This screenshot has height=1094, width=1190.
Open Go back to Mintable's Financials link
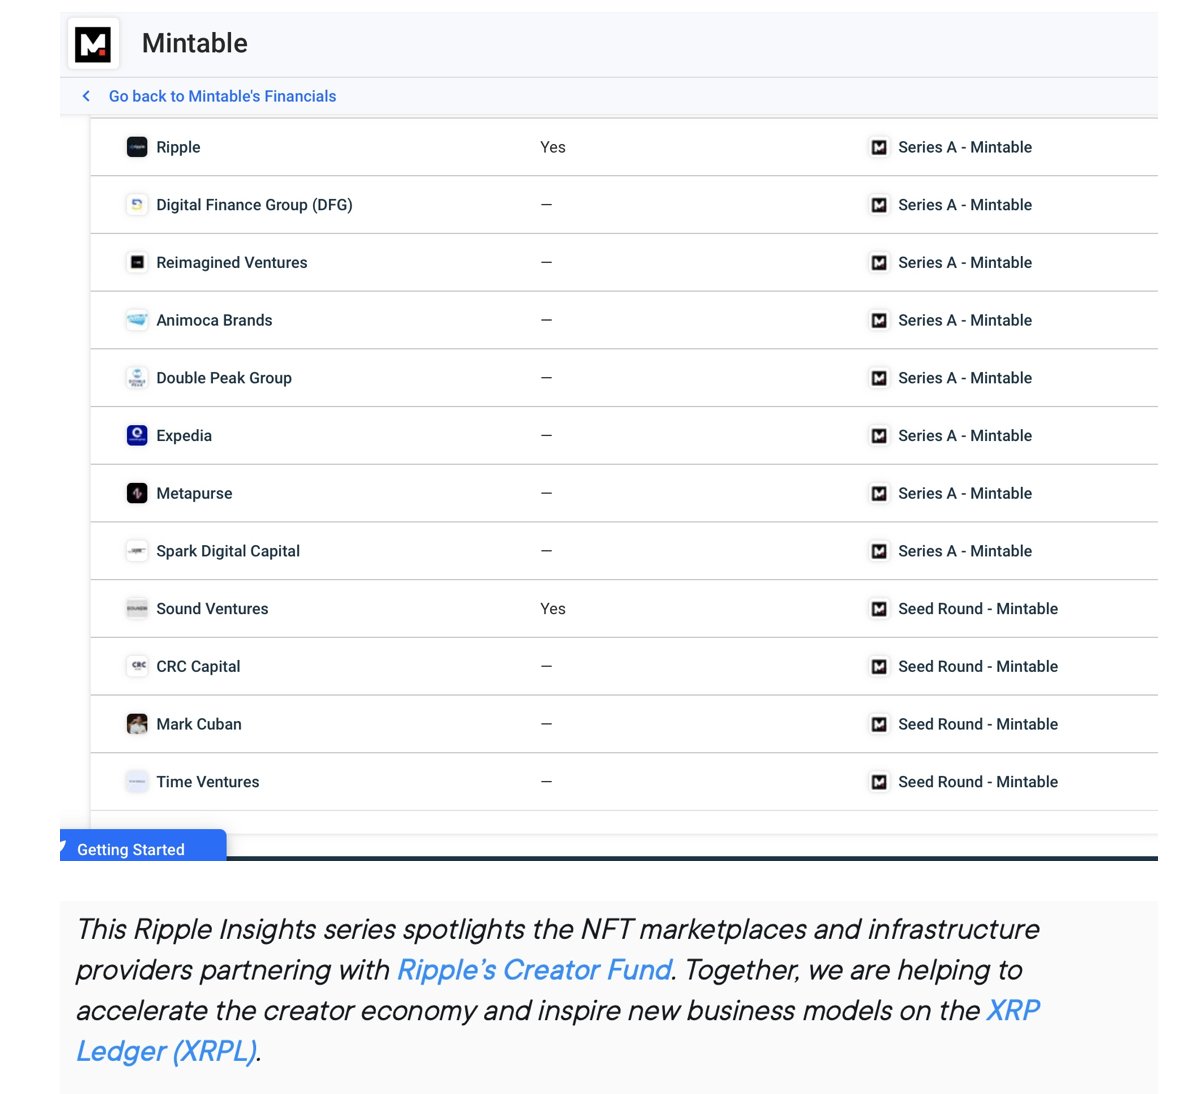[222, 96]
